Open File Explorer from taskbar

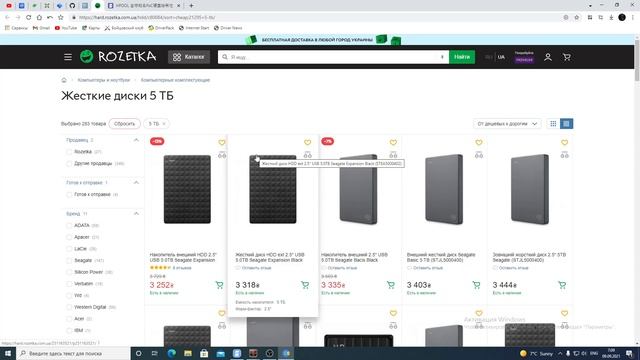point(188,353)
